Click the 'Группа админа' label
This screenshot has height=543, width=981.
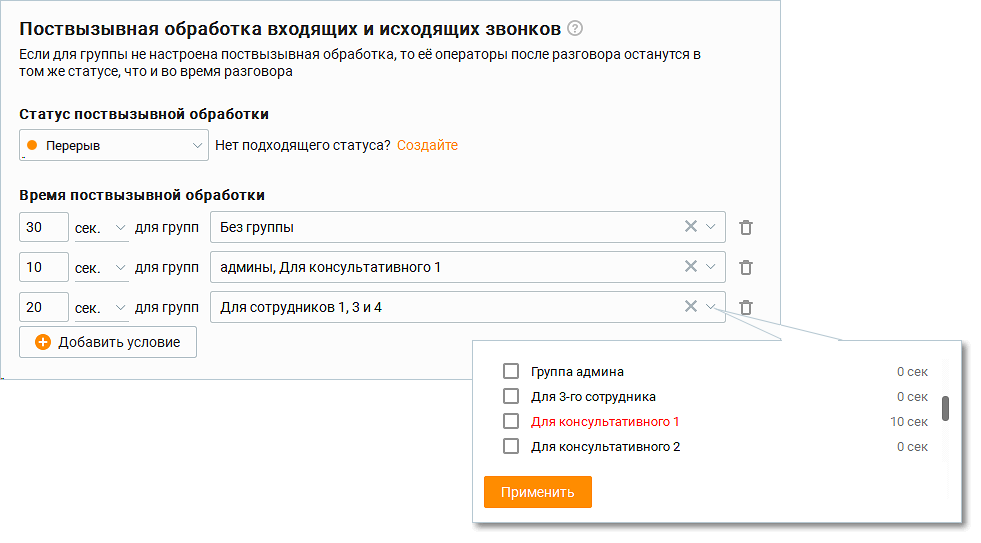[x=577, y=372]
